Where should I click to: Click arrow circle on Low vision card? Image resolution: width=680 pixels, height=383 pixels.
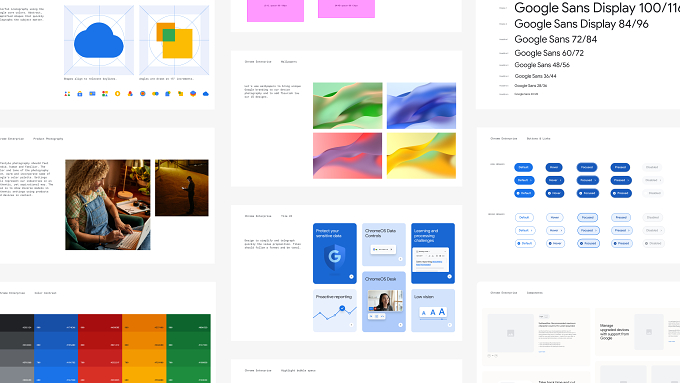tap(449, 325)
